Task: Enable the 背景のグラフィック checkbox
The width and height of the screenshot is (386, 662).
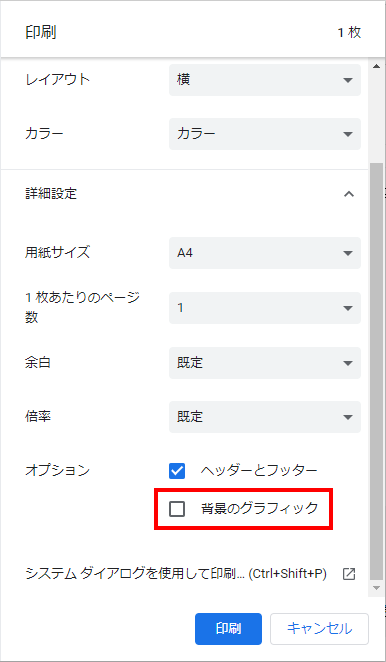Action: click(x=177, y=509)
